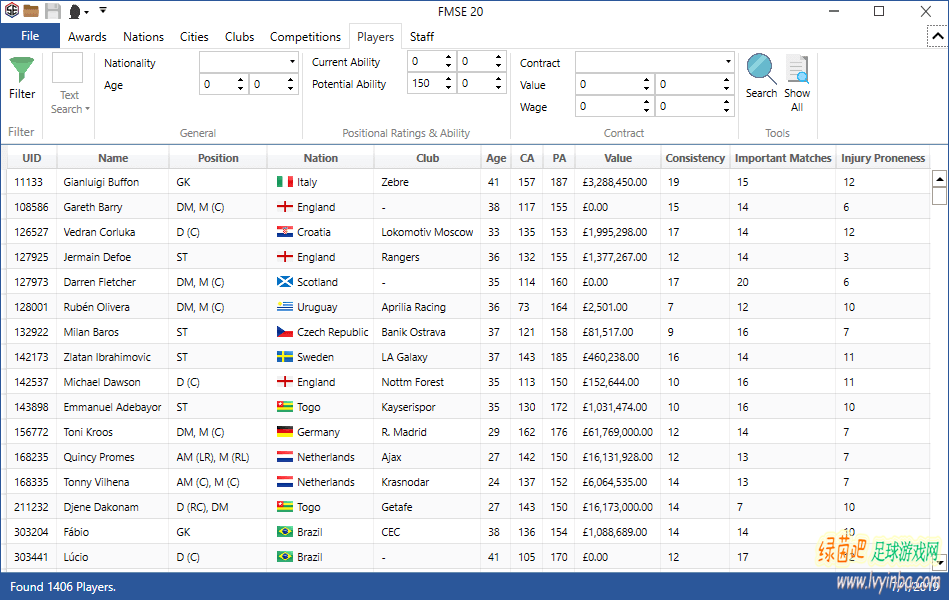Open a file with the folder icon
The width and height of the screenshot is (949, 600).
pos(31,11)
